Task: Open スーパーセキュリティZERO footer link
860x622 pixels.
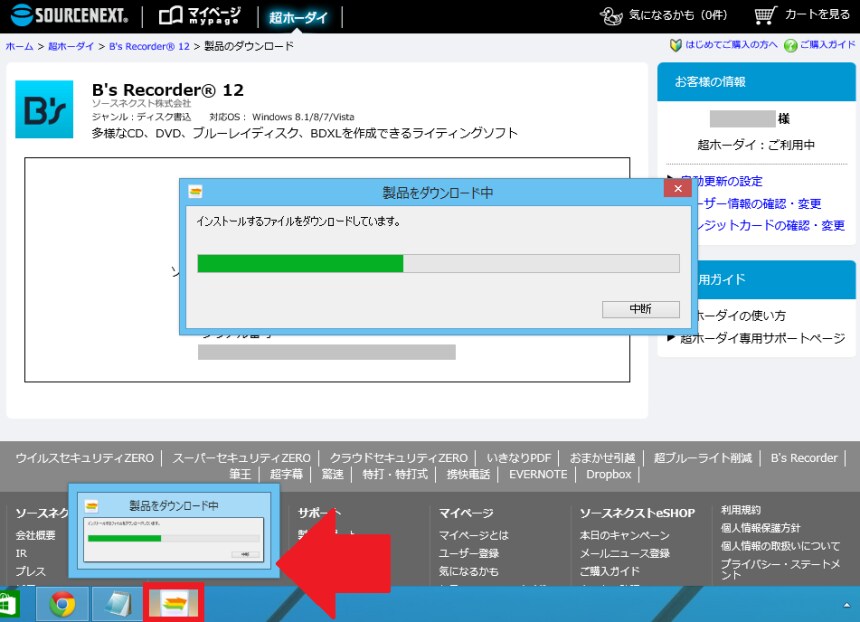Action: pos(241,458)
